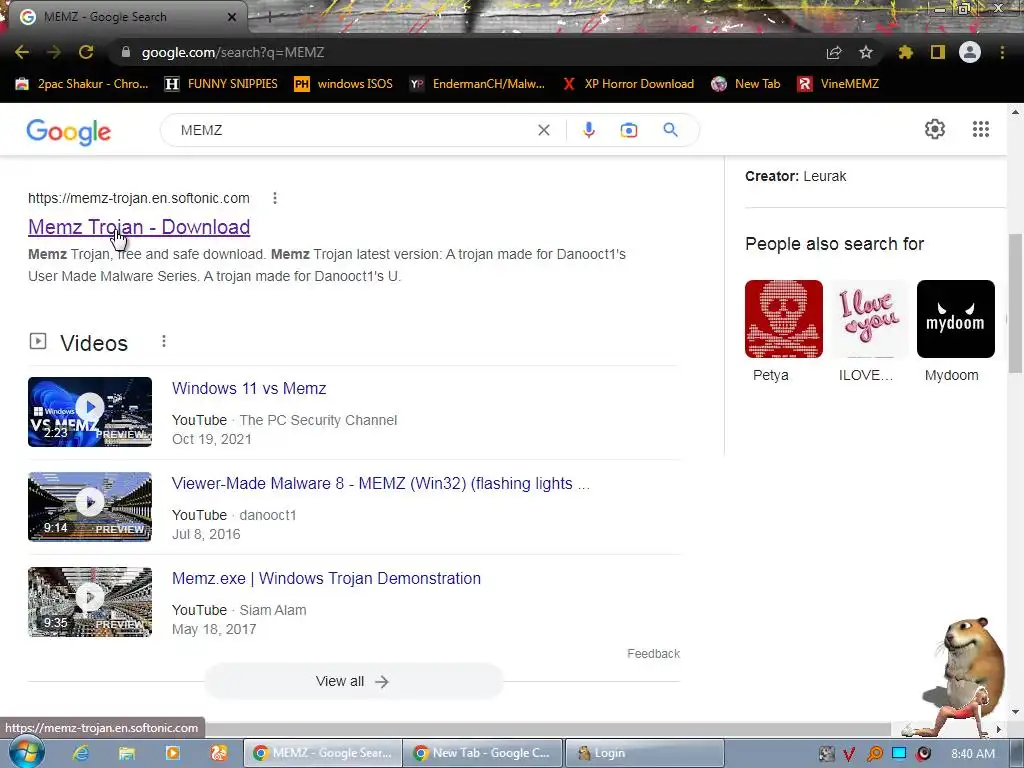Go to the Google home logo

tap(69, 131)
